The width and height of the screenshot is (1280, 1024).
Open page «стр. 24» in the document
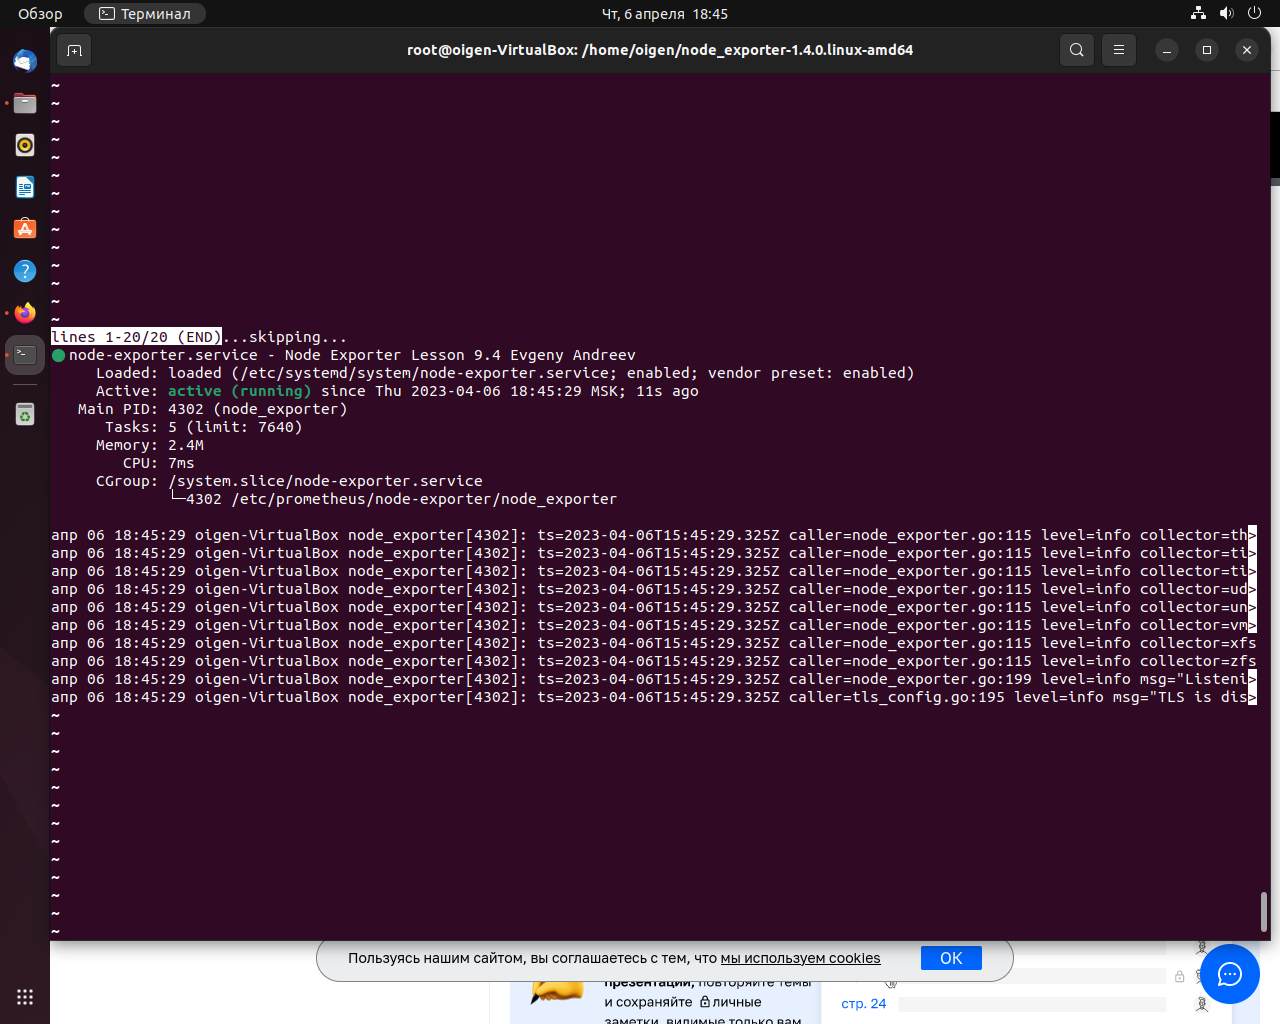coord(862,1003)
